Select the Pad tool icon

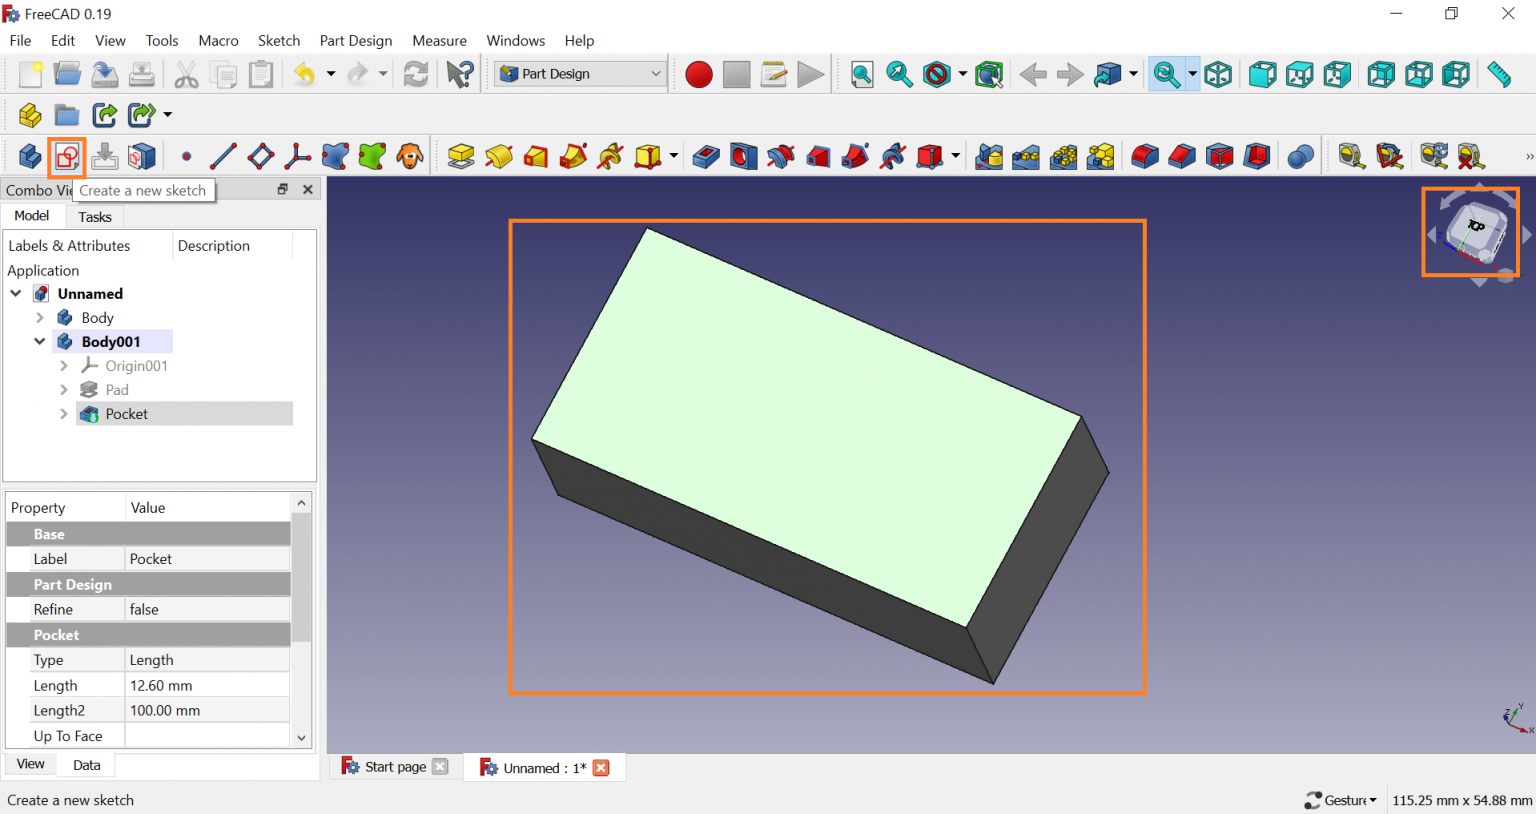click(x=461, y=157)
